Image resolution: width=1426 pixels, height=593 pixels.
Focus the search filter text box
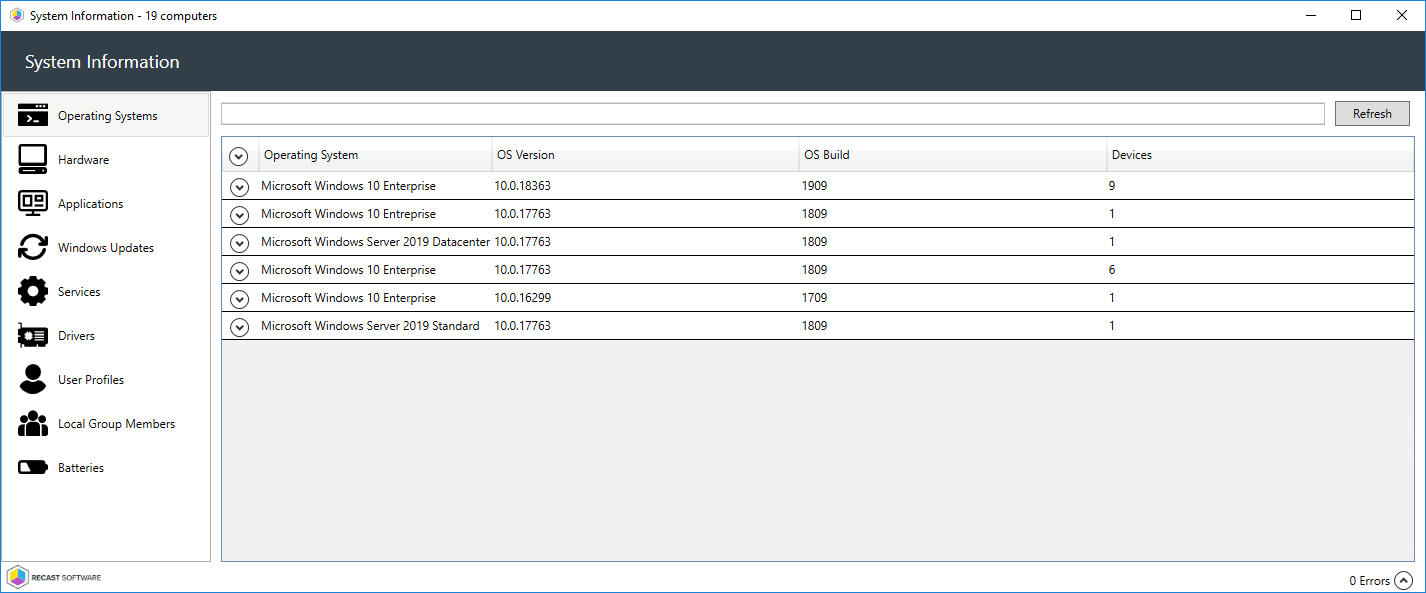tap(773, 113)
